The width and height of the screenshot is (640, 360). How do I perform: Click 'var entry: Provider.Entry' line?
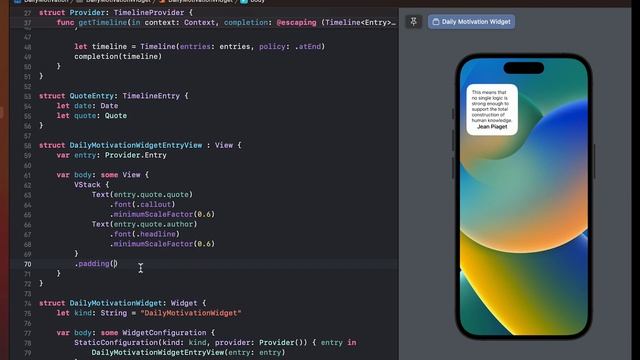coord(111,155)
